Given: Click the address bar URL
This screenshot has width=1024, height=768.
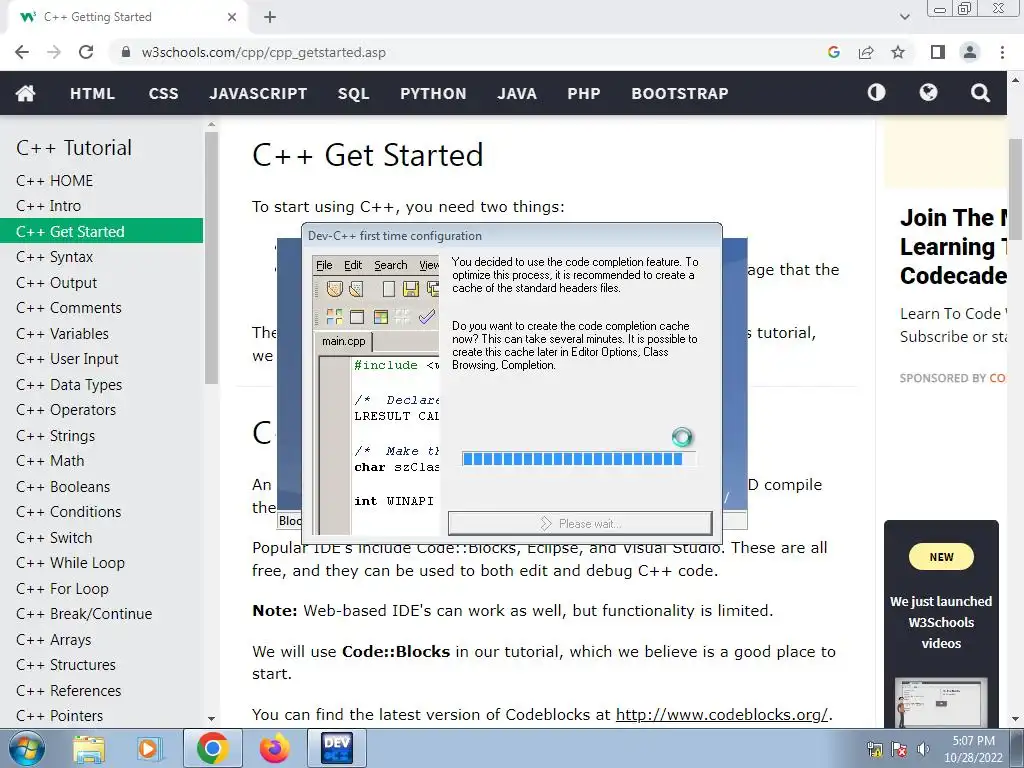Looking at the screenshot, I should (264, 52).
